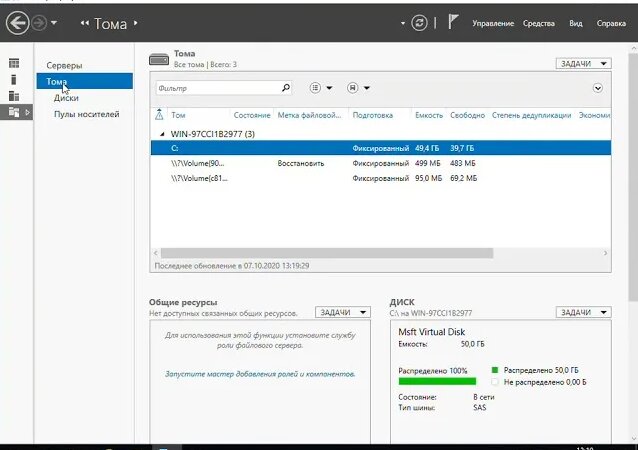Open the navigation history dropdown arrow

click(54, 23)
